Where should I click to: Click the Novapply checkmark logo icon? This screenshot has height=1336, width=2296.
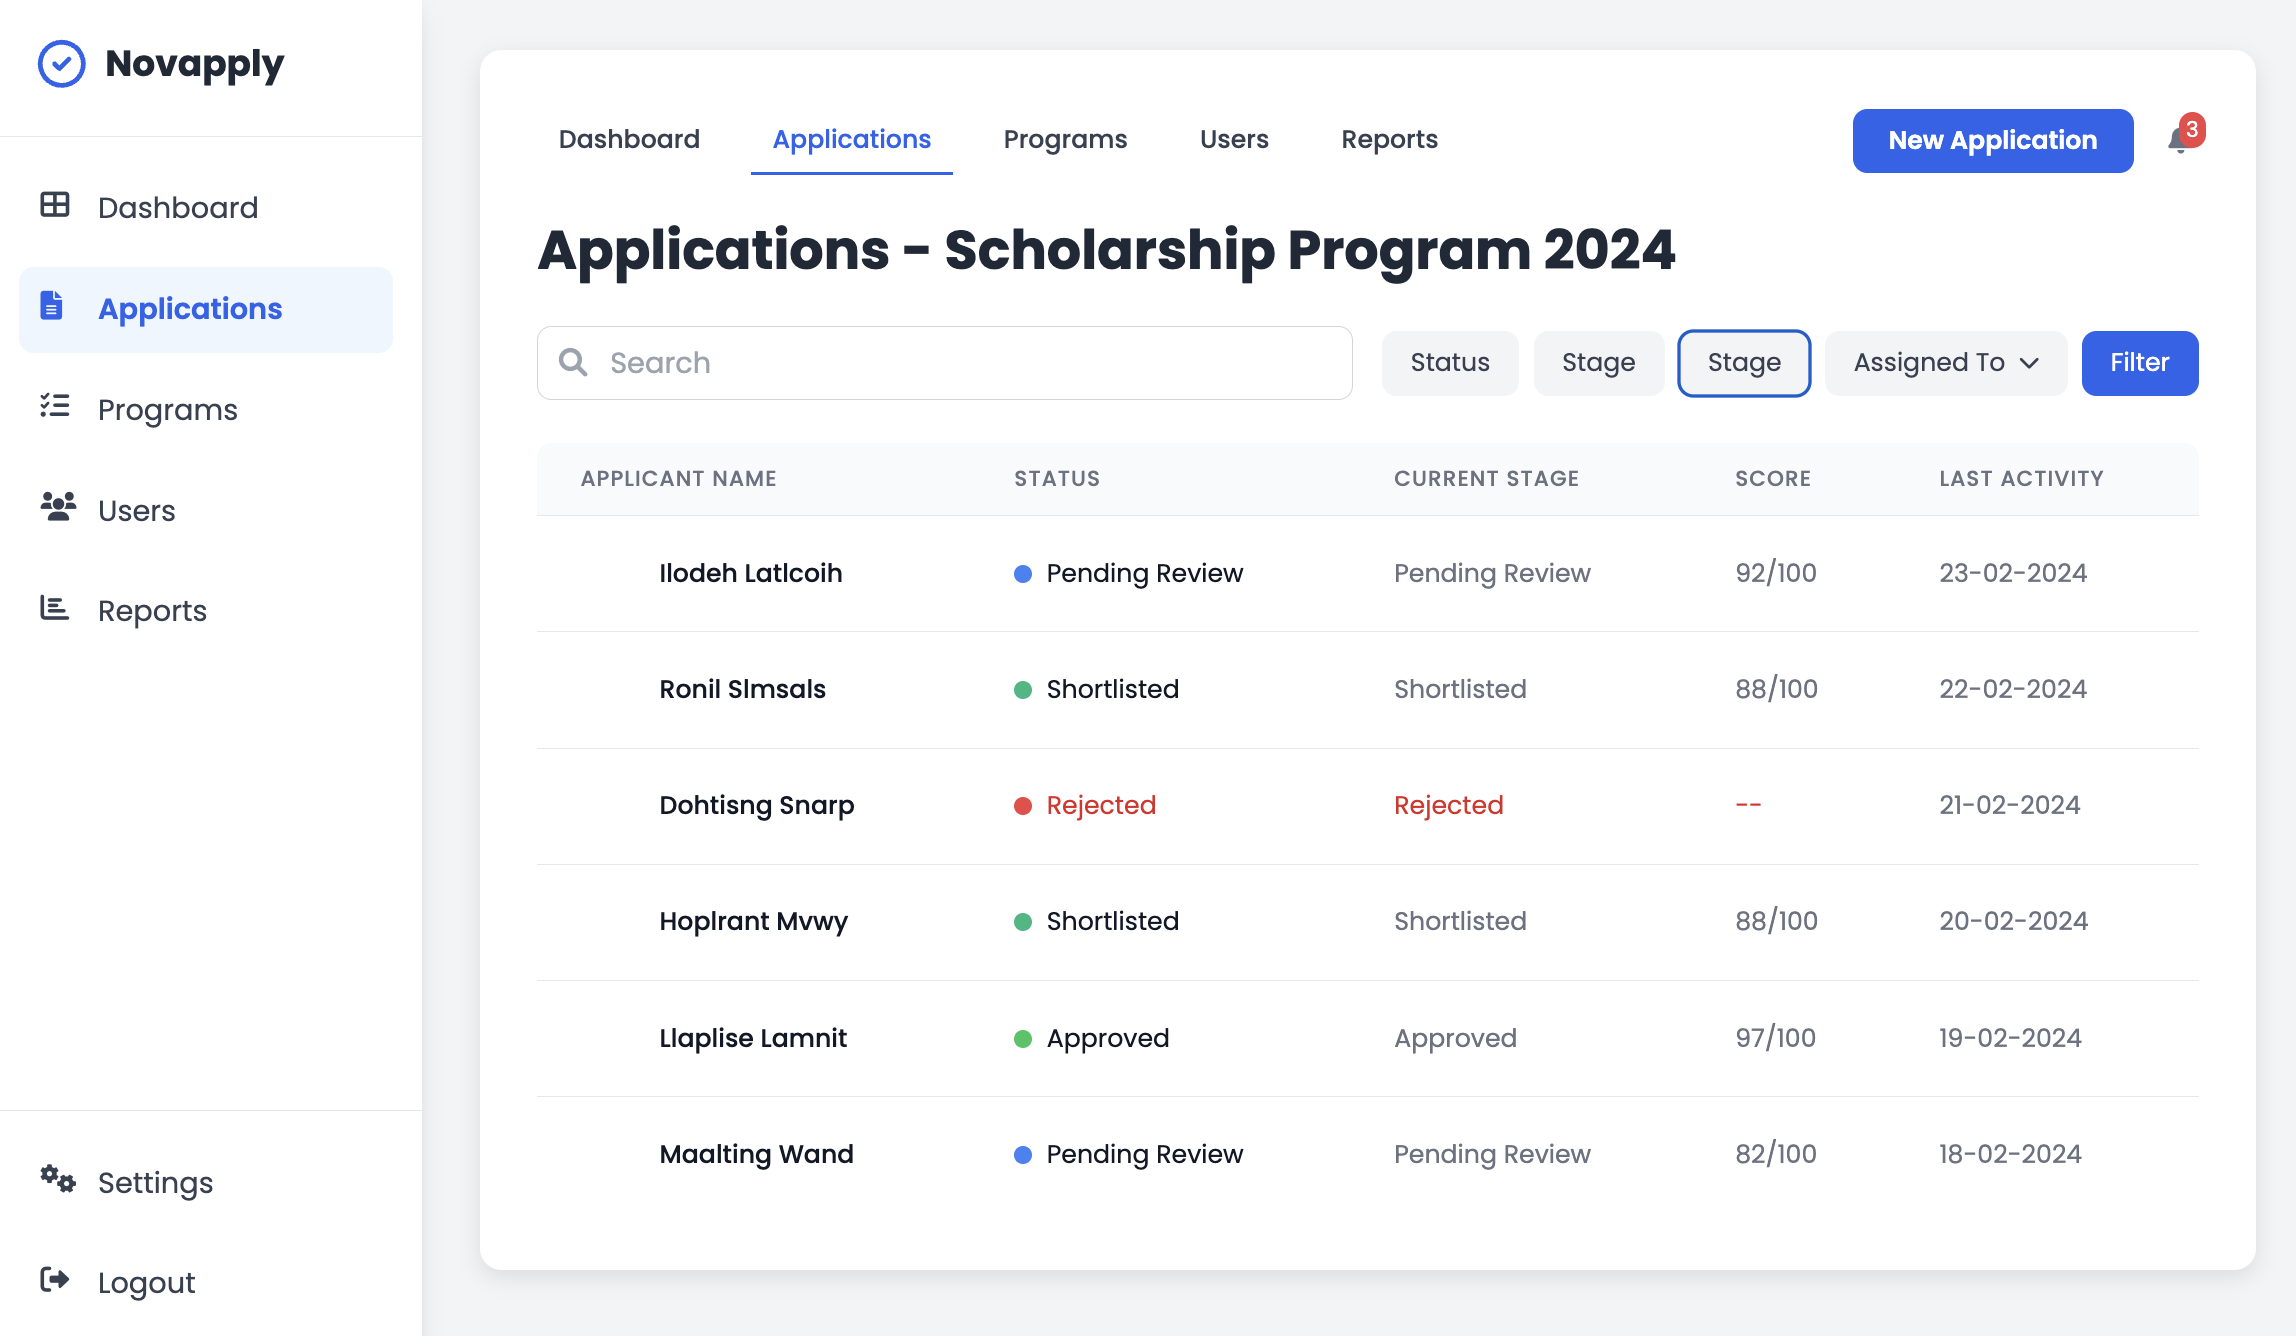pos(62,64)
